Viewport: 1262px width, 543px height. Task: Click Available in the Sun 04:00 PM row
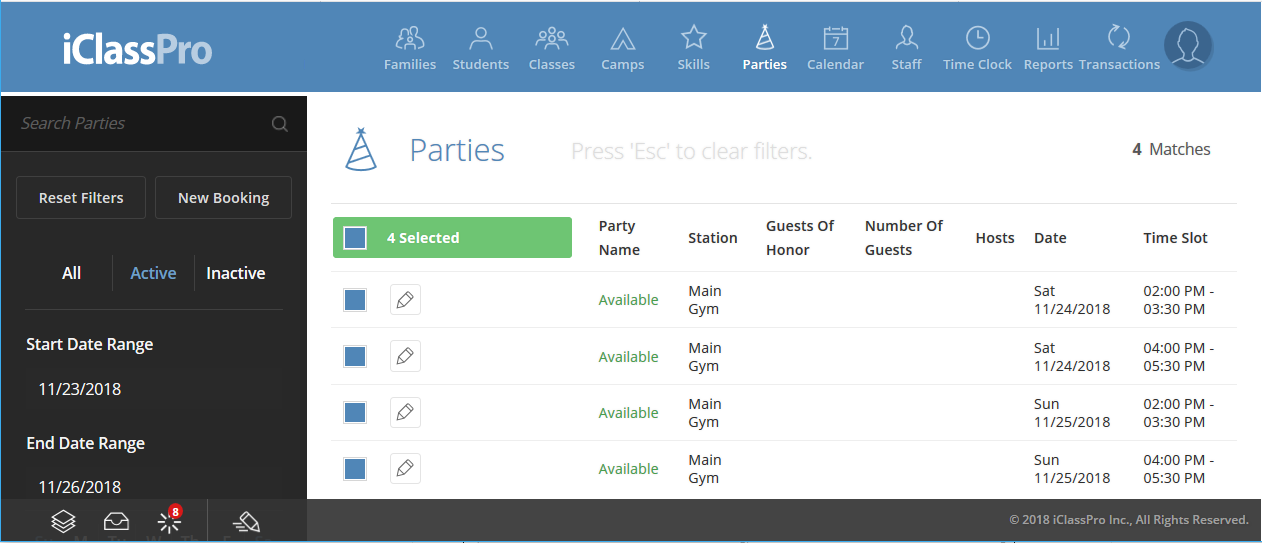pyautogui.click(x=628, y=469)
